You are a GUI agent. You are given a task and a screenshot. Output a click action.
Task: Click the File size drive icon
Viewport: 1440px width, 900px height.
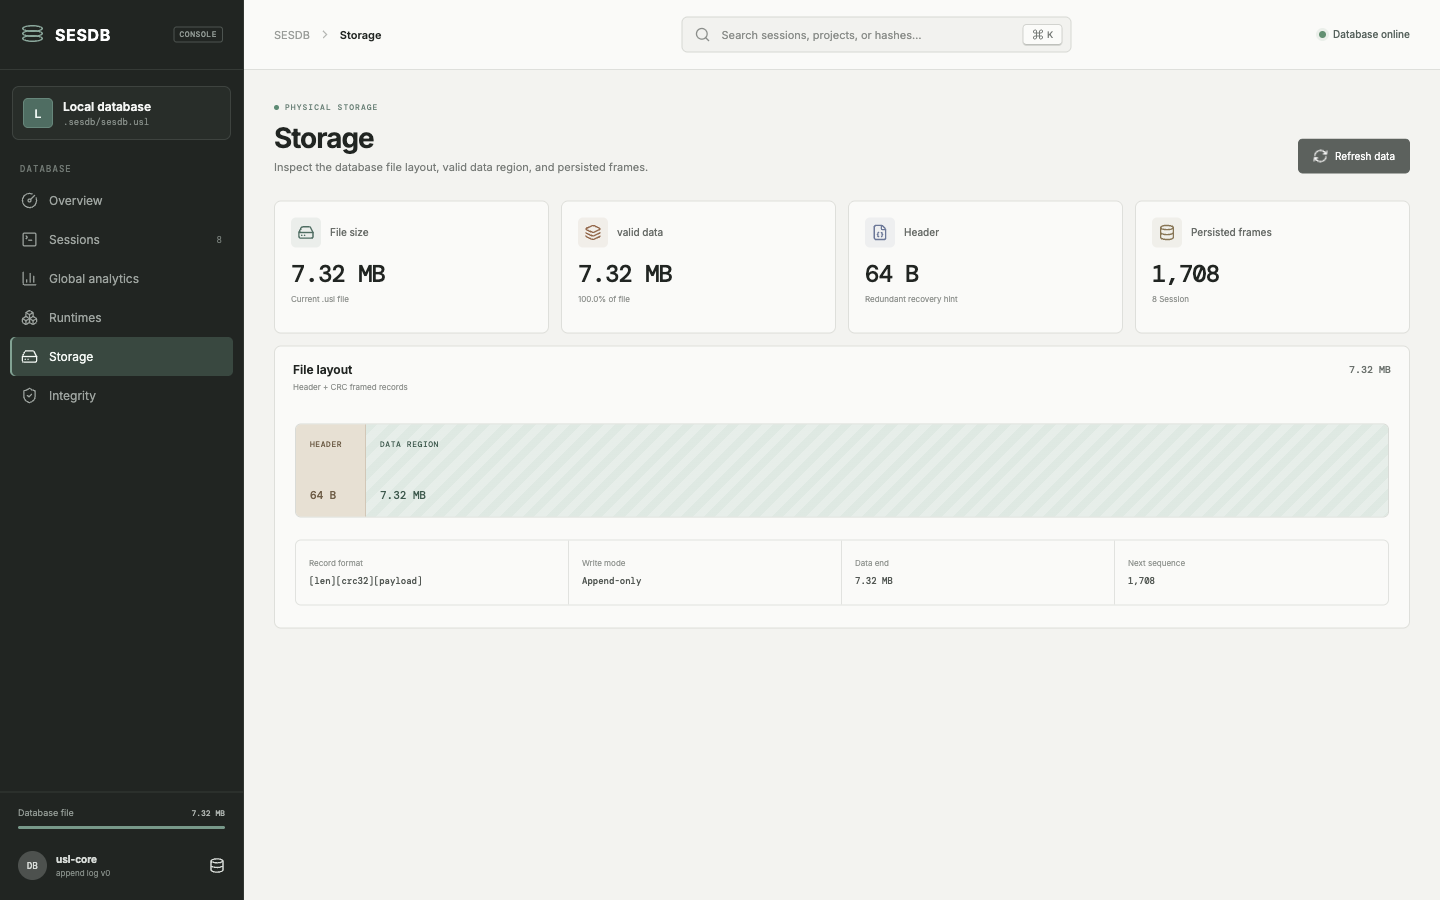(x=306, y=232)
